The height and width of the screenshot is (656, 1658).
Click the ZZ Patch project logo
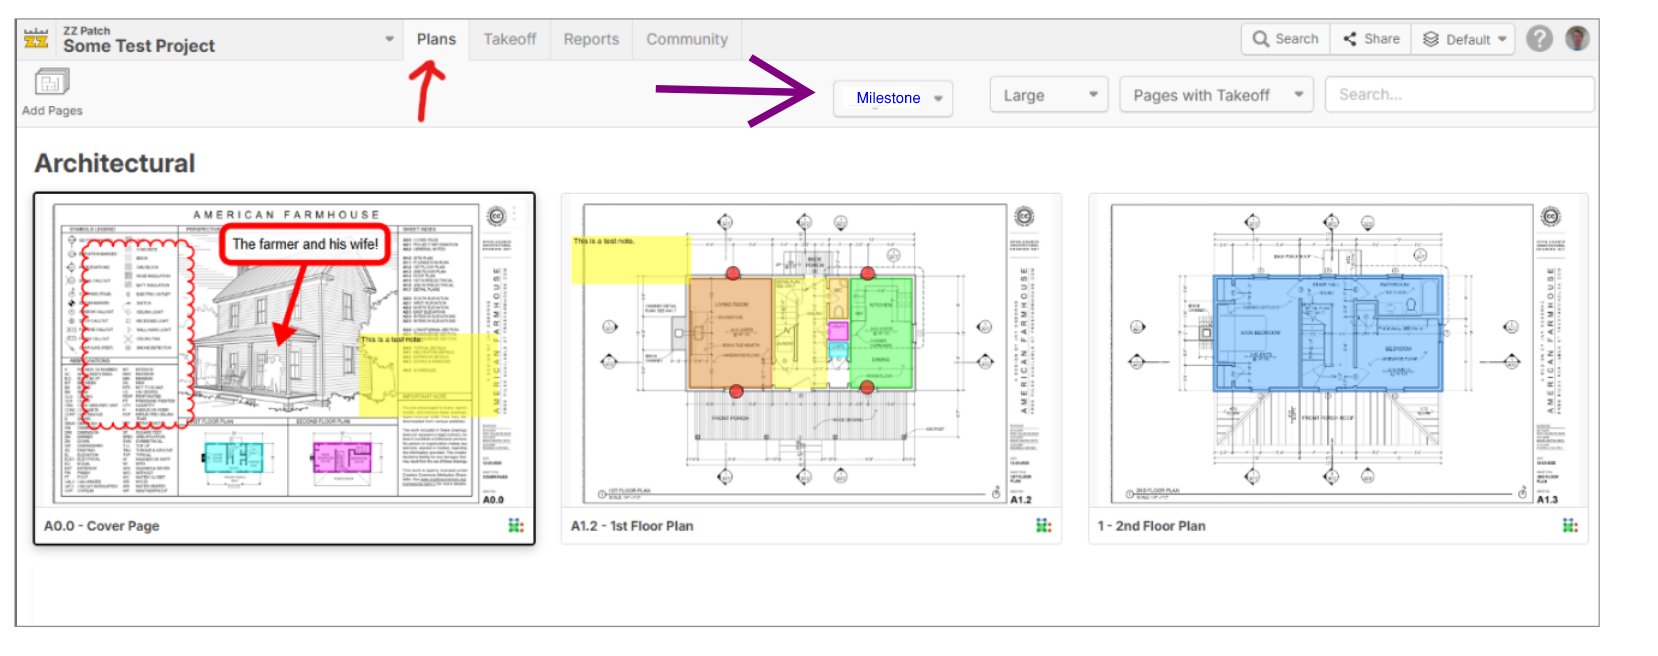point(36,39)
